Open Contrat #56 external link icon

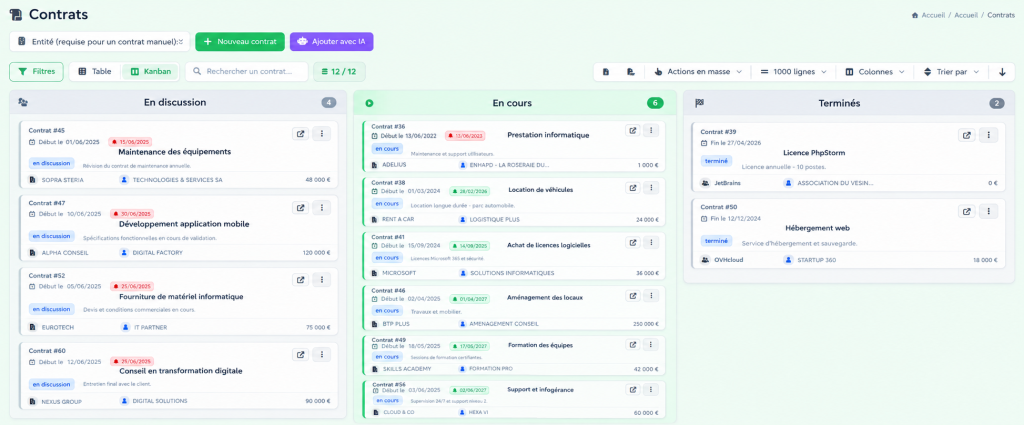tap(632, 390)
